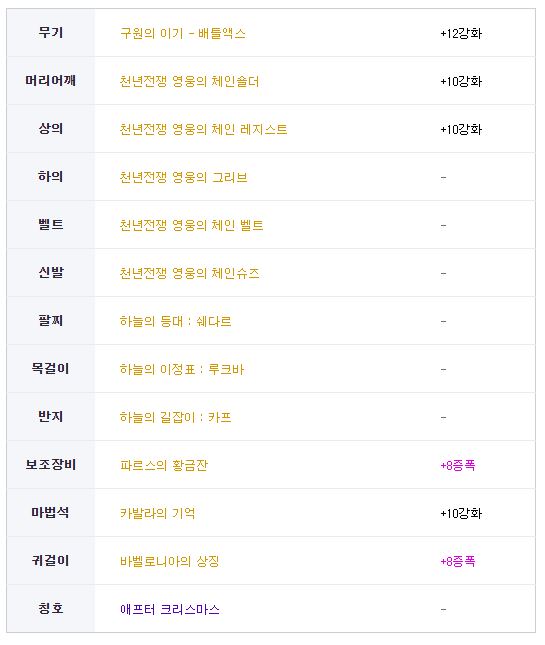Select the +8증폭 value for 귀걸이
The image size is (545, 645).
458,561
